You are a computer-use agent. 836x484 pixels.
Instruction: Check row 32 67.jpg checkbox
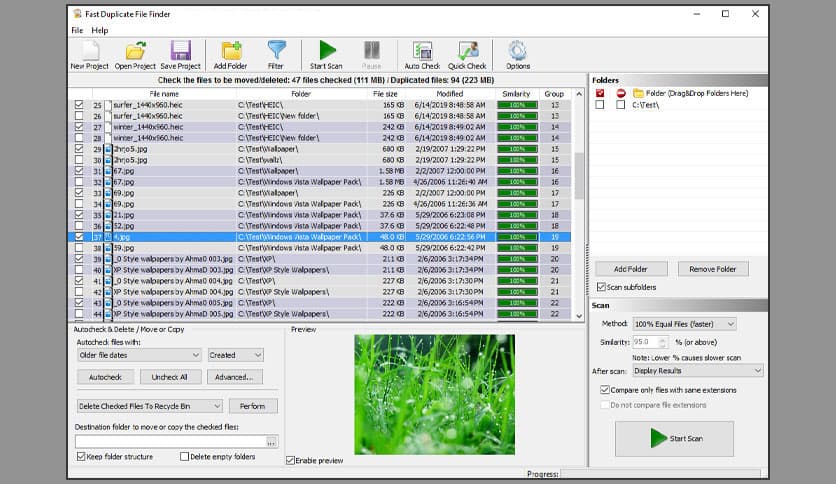click(x=79, y=182)
